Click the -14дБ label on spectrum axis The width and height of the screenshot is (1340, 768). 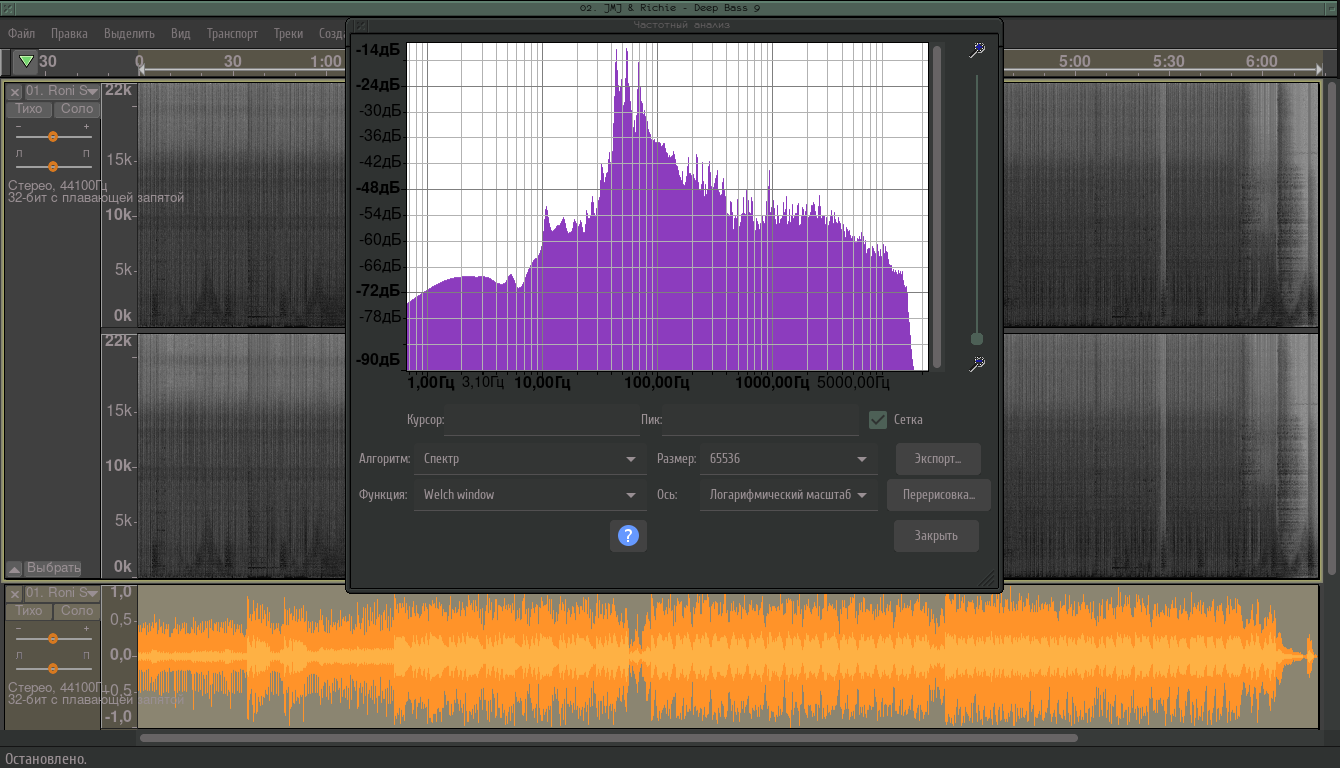click(x=378, y=50)
